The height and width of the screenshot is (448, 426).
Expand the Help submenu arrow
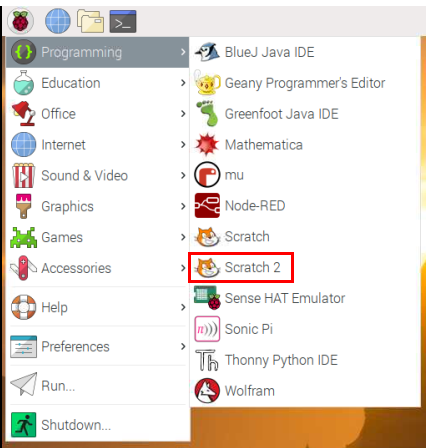click(x=183, y=307)
